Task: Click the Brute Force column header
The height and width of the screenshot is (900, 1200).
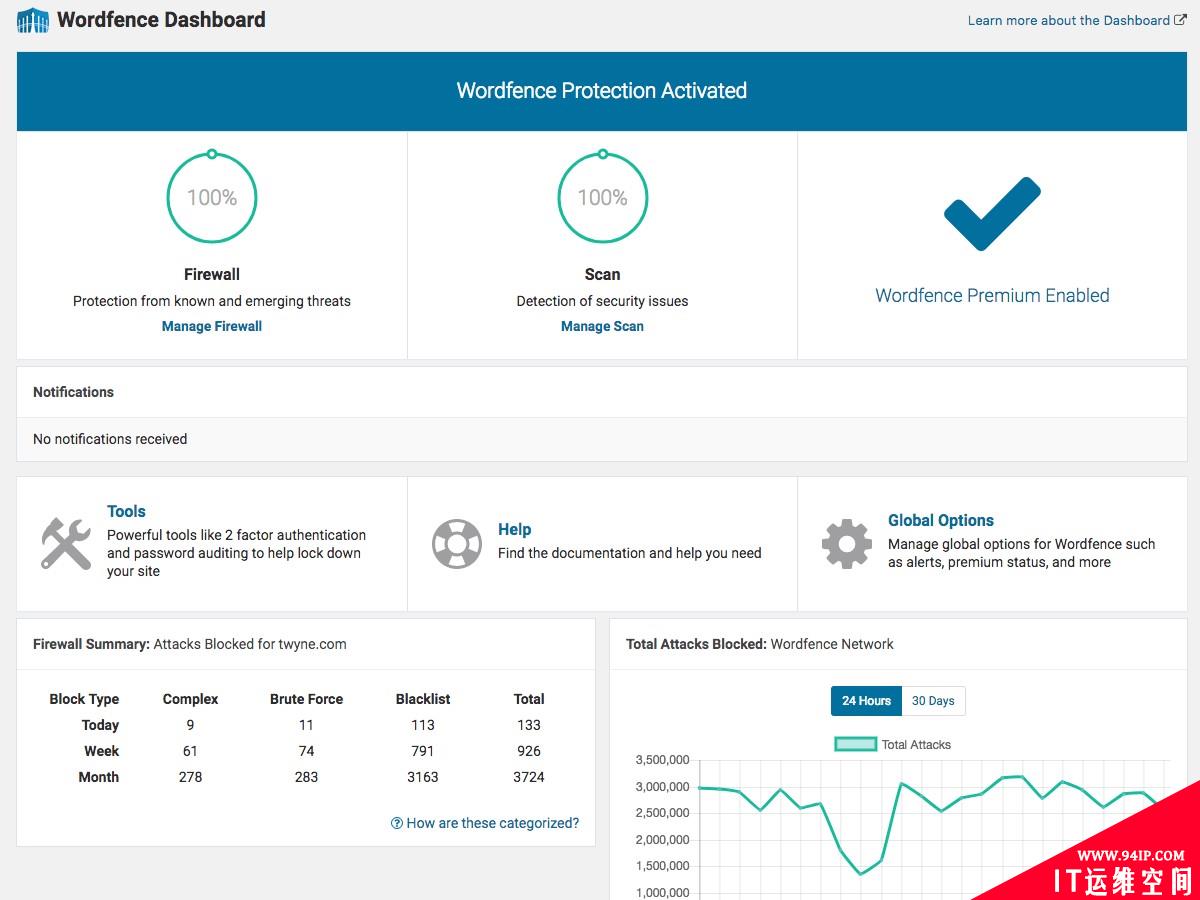Action: 306,699
